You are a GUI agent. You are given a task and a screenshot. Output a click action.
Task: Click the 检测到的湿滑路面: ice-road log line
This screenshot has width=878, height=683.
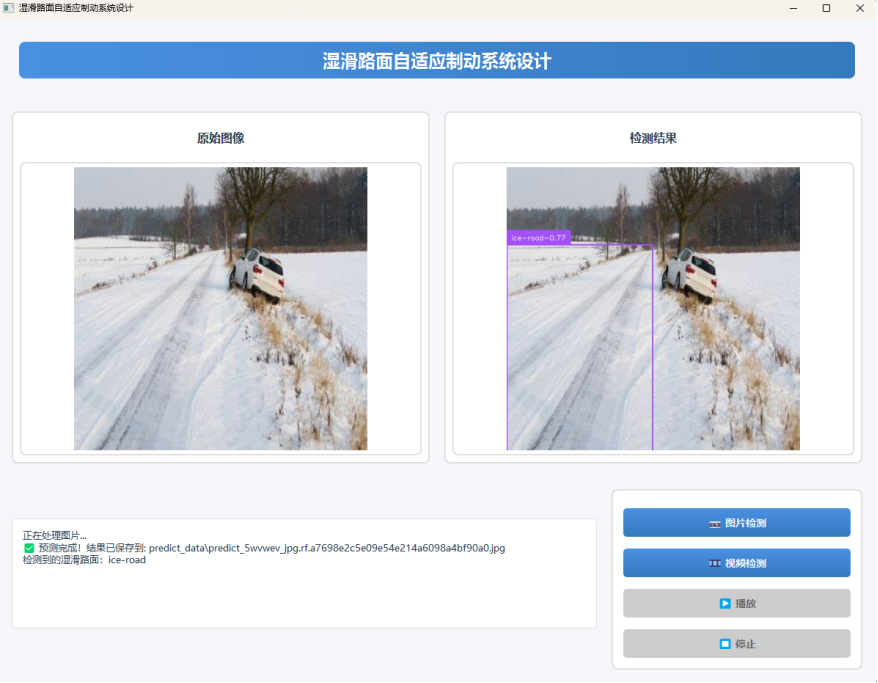click(84, 560)
